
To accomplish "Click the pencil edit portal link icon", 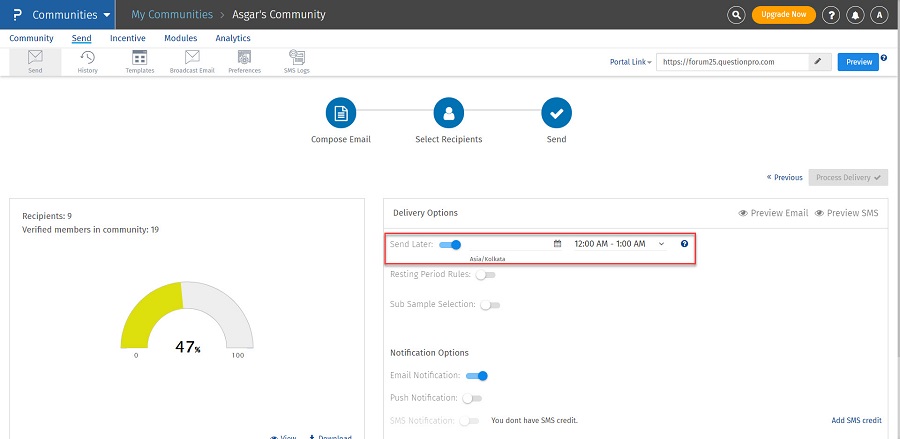I will tap(819, 62).
